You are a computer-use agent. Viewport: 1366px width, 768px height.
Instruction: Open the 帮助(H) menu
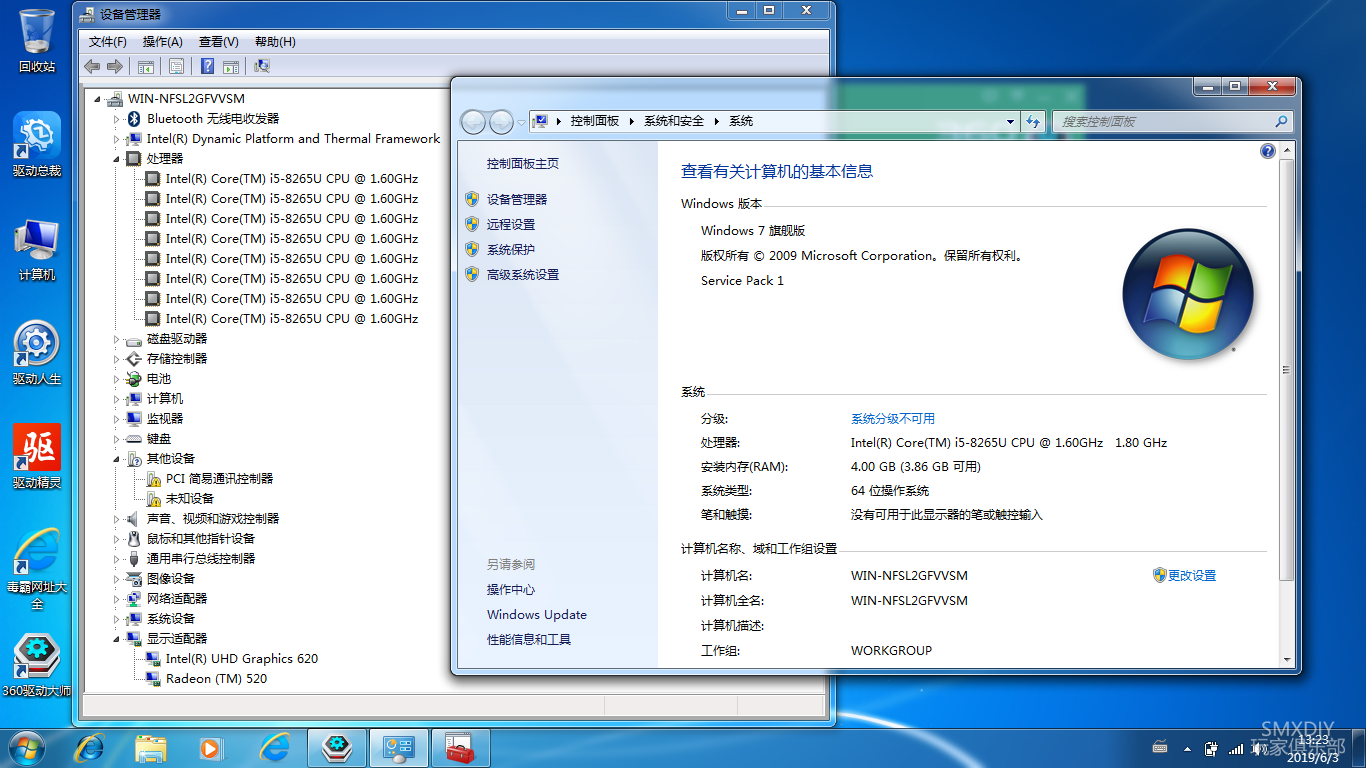click(x=275, y=42)
